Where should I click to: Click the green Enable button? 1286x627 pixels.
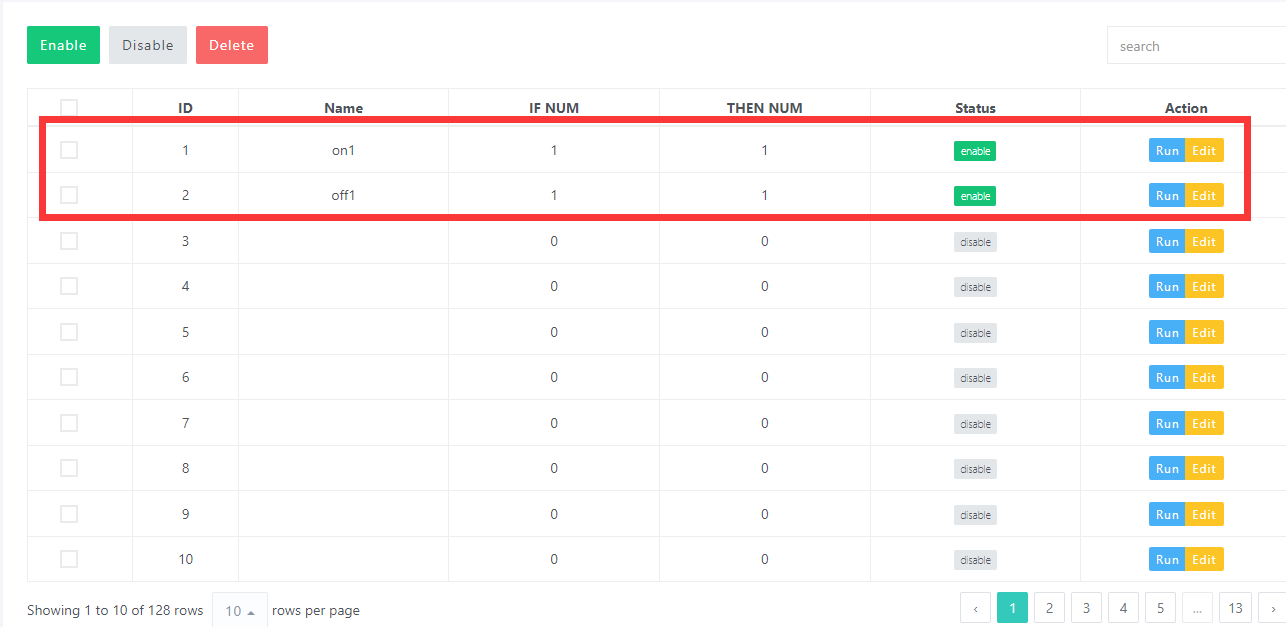point(63,45)
